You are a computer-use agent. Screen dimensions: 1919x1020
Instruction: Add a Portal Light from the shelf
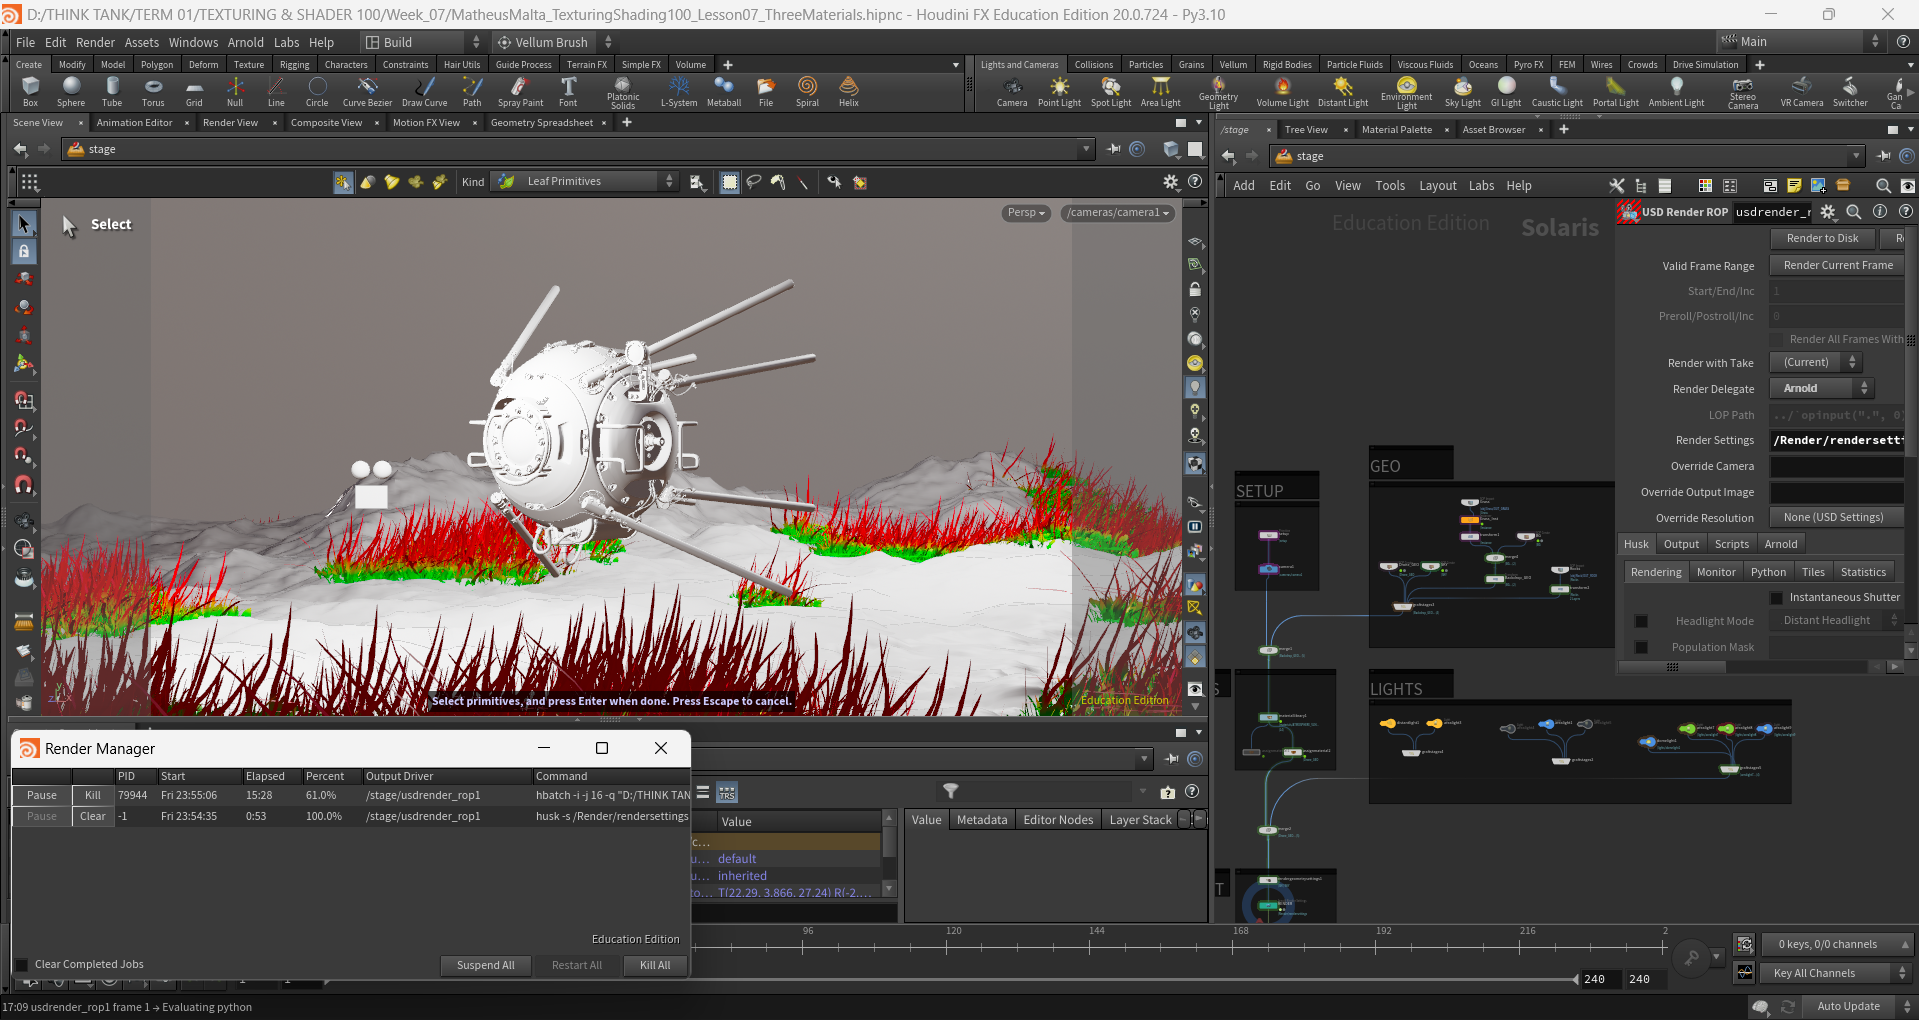click(1615, 91)
